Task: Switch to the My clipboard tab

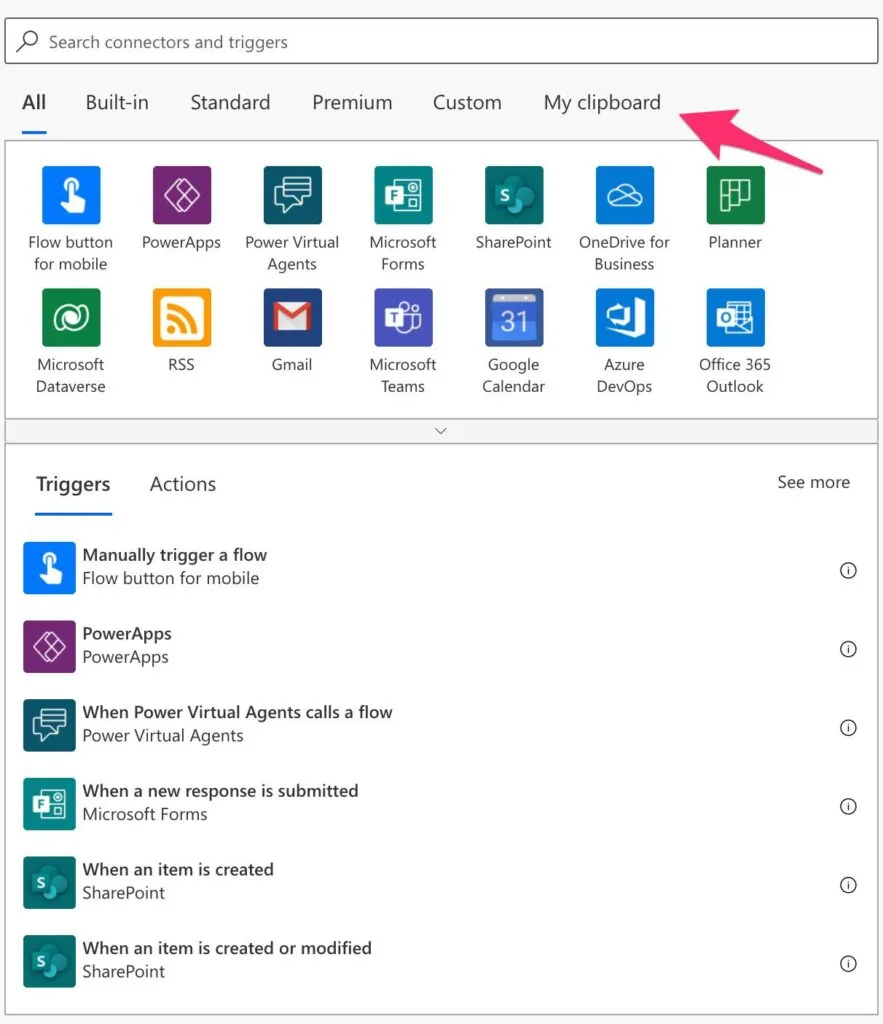Action: point(602,102)
